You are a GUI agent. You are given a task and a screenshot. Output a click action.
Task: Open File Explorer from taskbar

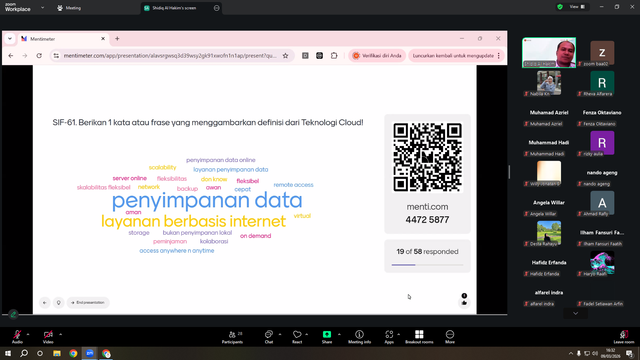(57, 353)
